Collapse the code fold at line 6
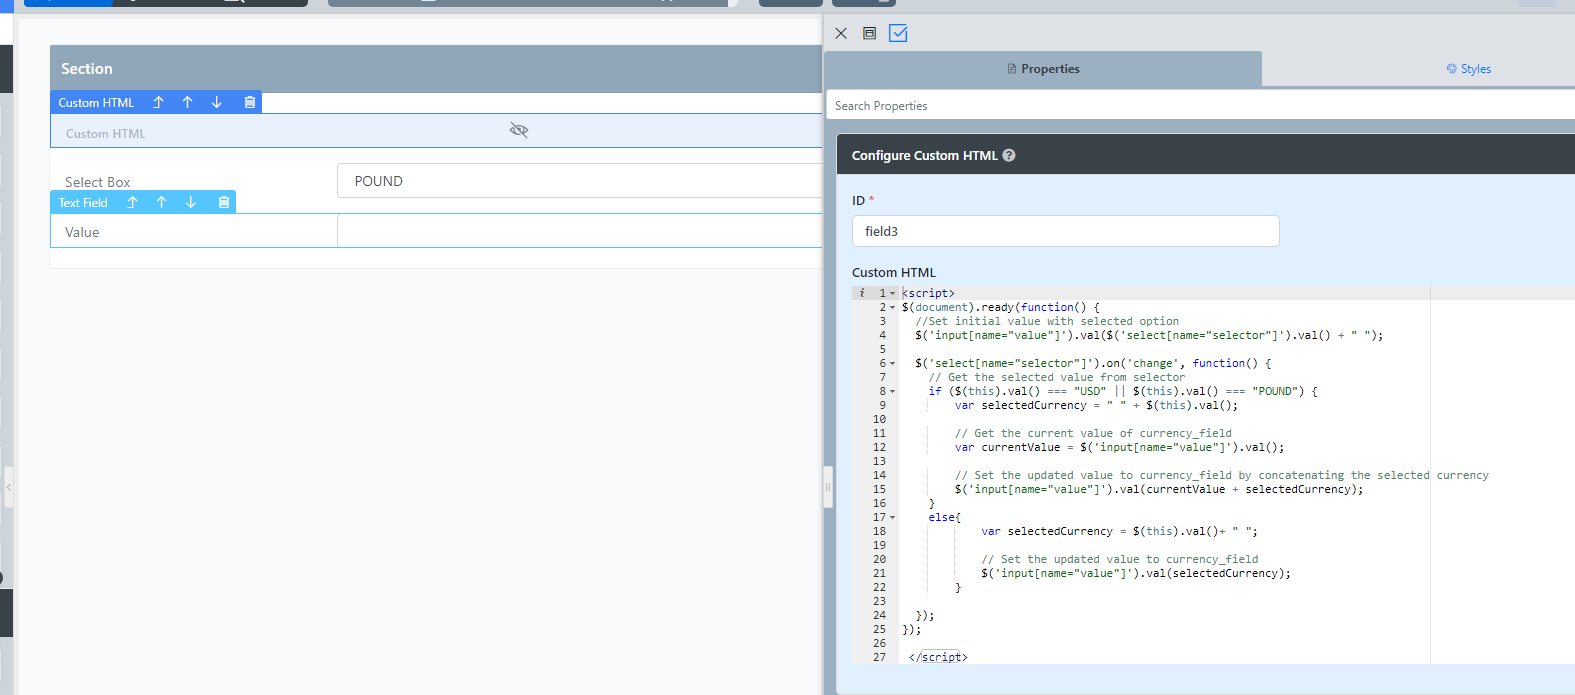 pos(893,363)
